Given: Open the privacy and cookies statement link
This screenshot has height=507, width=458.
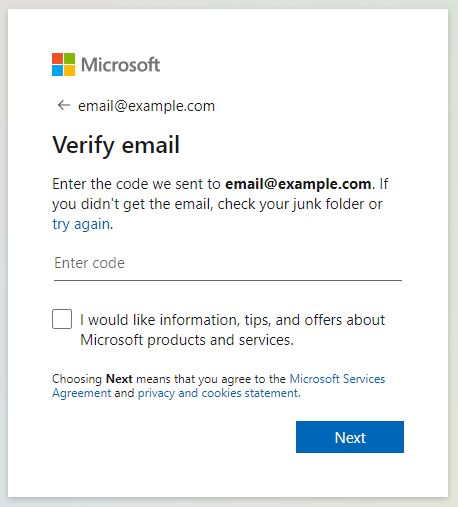Looking at the screenshot, I should pyautogui.click(x=218, y=393).
